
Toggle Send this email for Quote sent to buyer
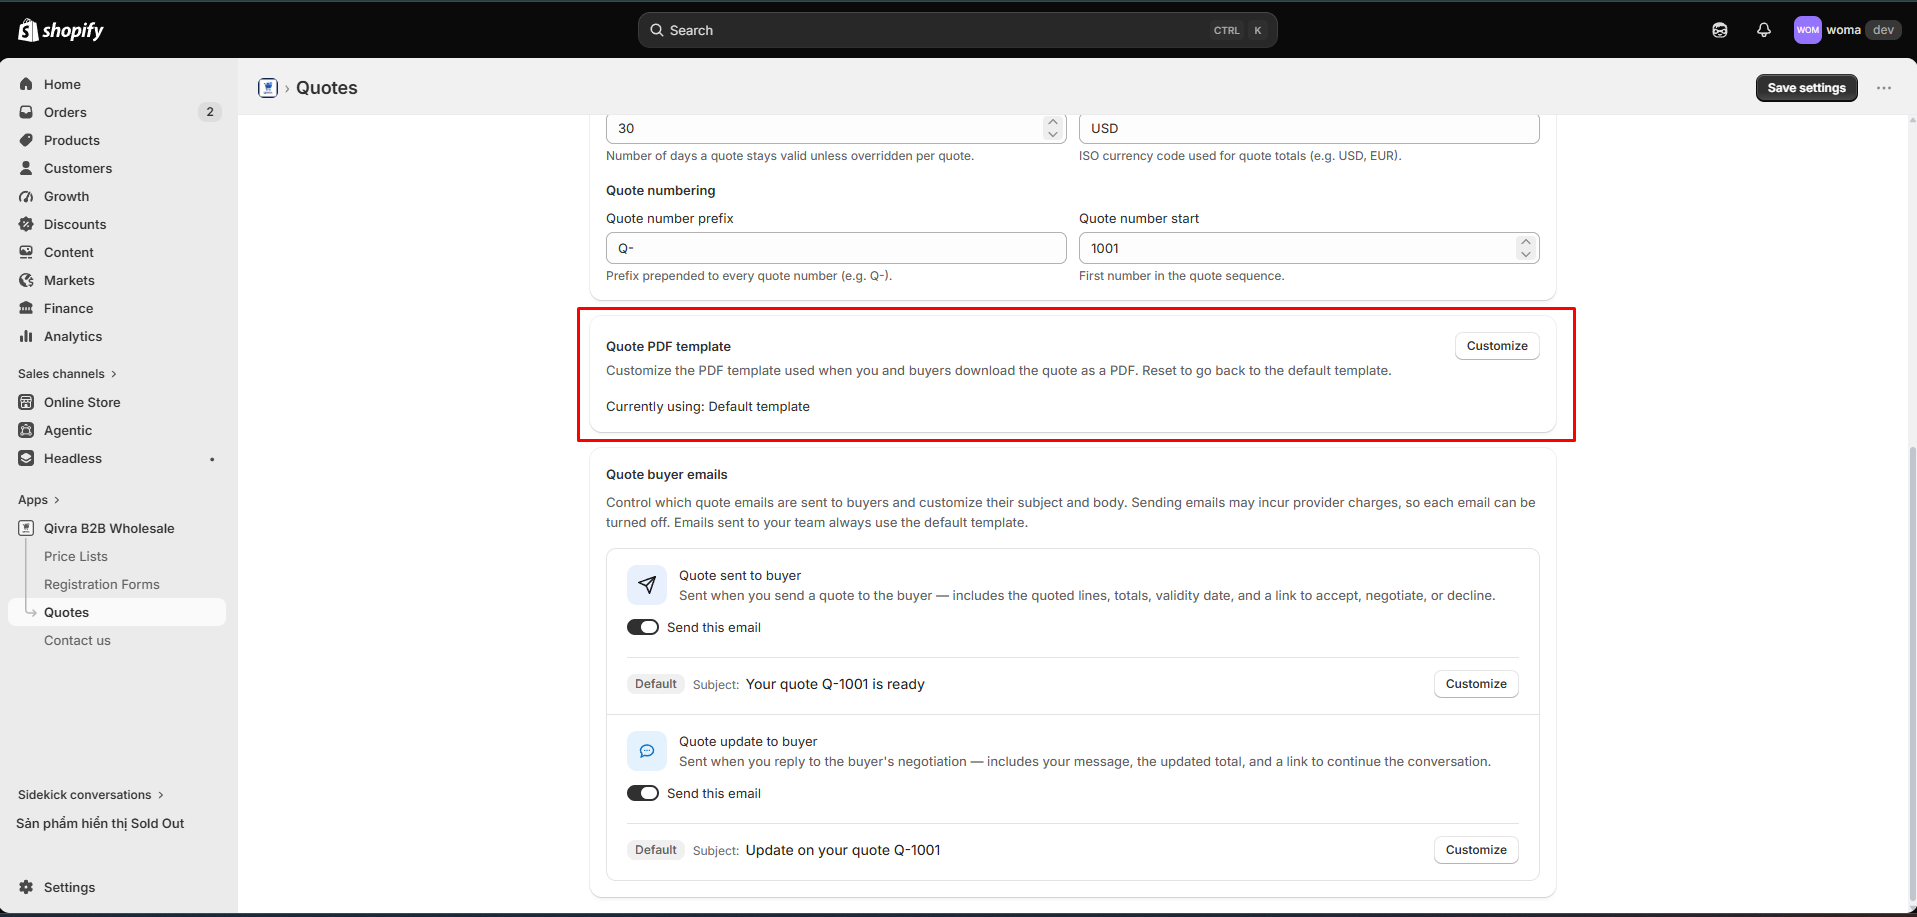tap(643, 627)
